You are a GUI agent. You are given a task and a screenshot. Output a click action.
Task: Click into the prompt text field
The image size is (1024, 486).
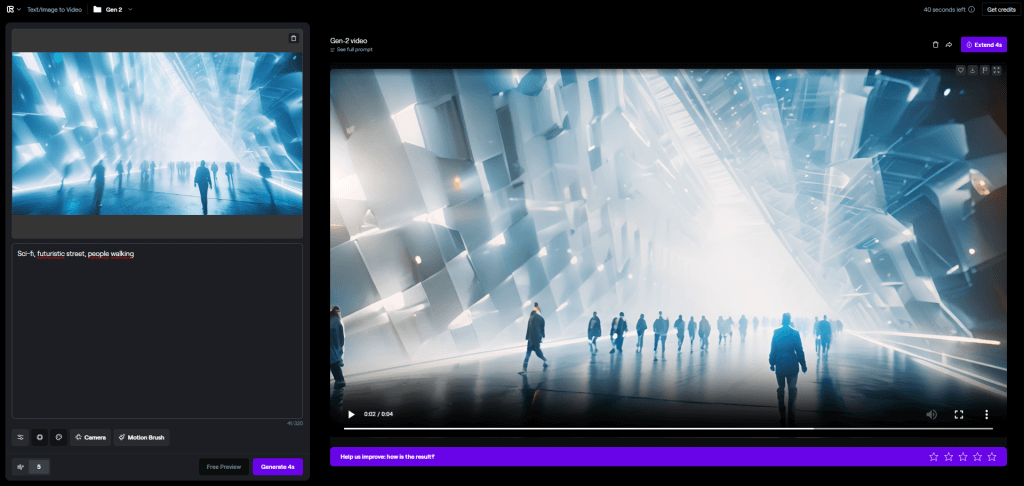pyautogui.click(x=156, y=330)
